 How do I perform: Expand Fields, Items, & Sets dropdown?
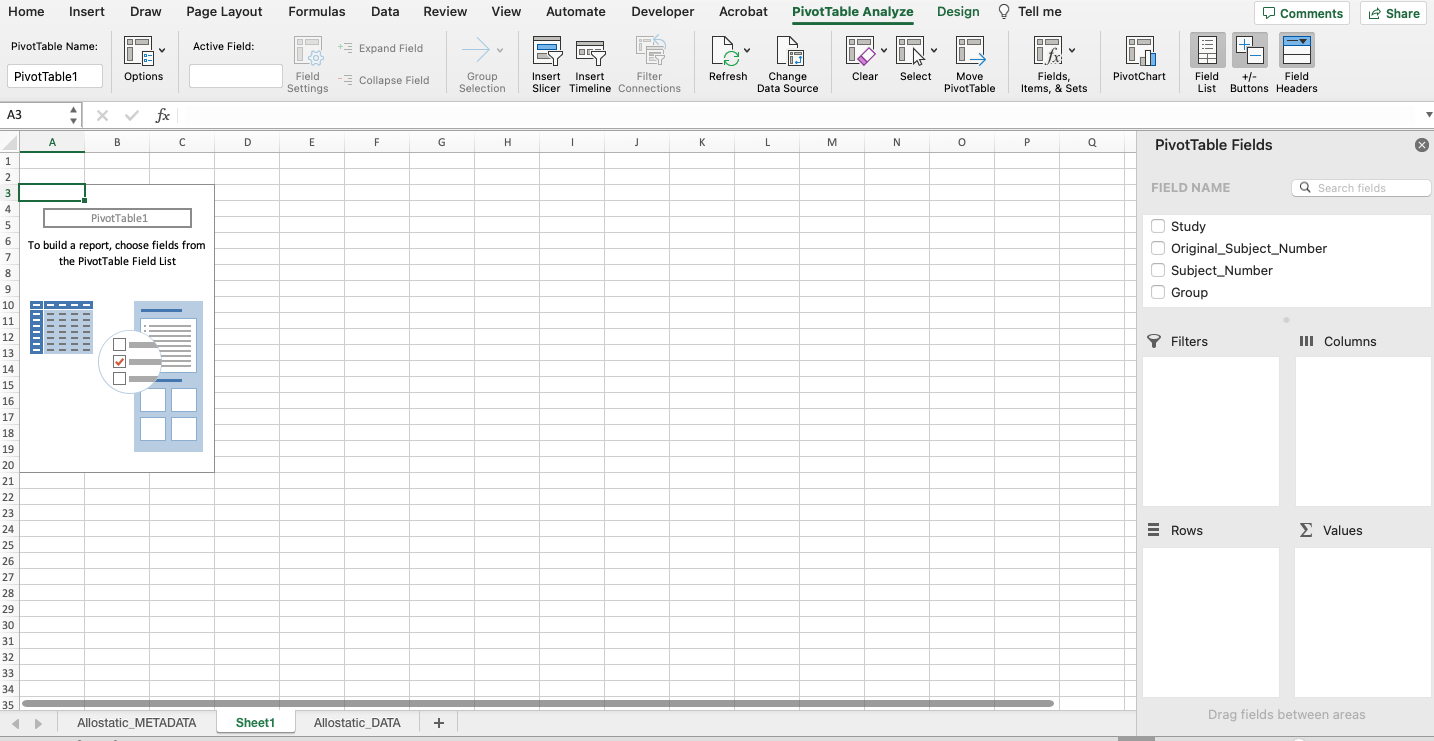coord(1072,50)
